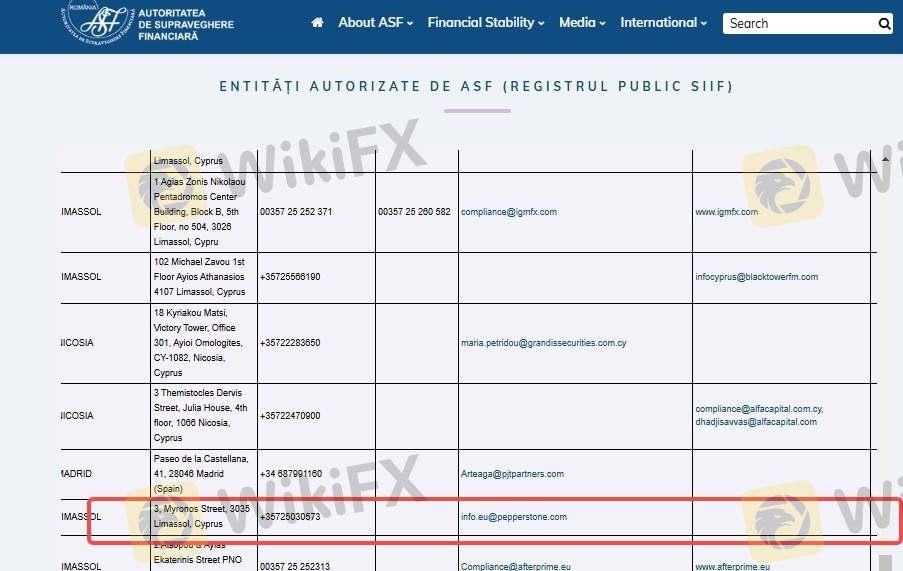Click inside the Search input field

tap(797, 24)
